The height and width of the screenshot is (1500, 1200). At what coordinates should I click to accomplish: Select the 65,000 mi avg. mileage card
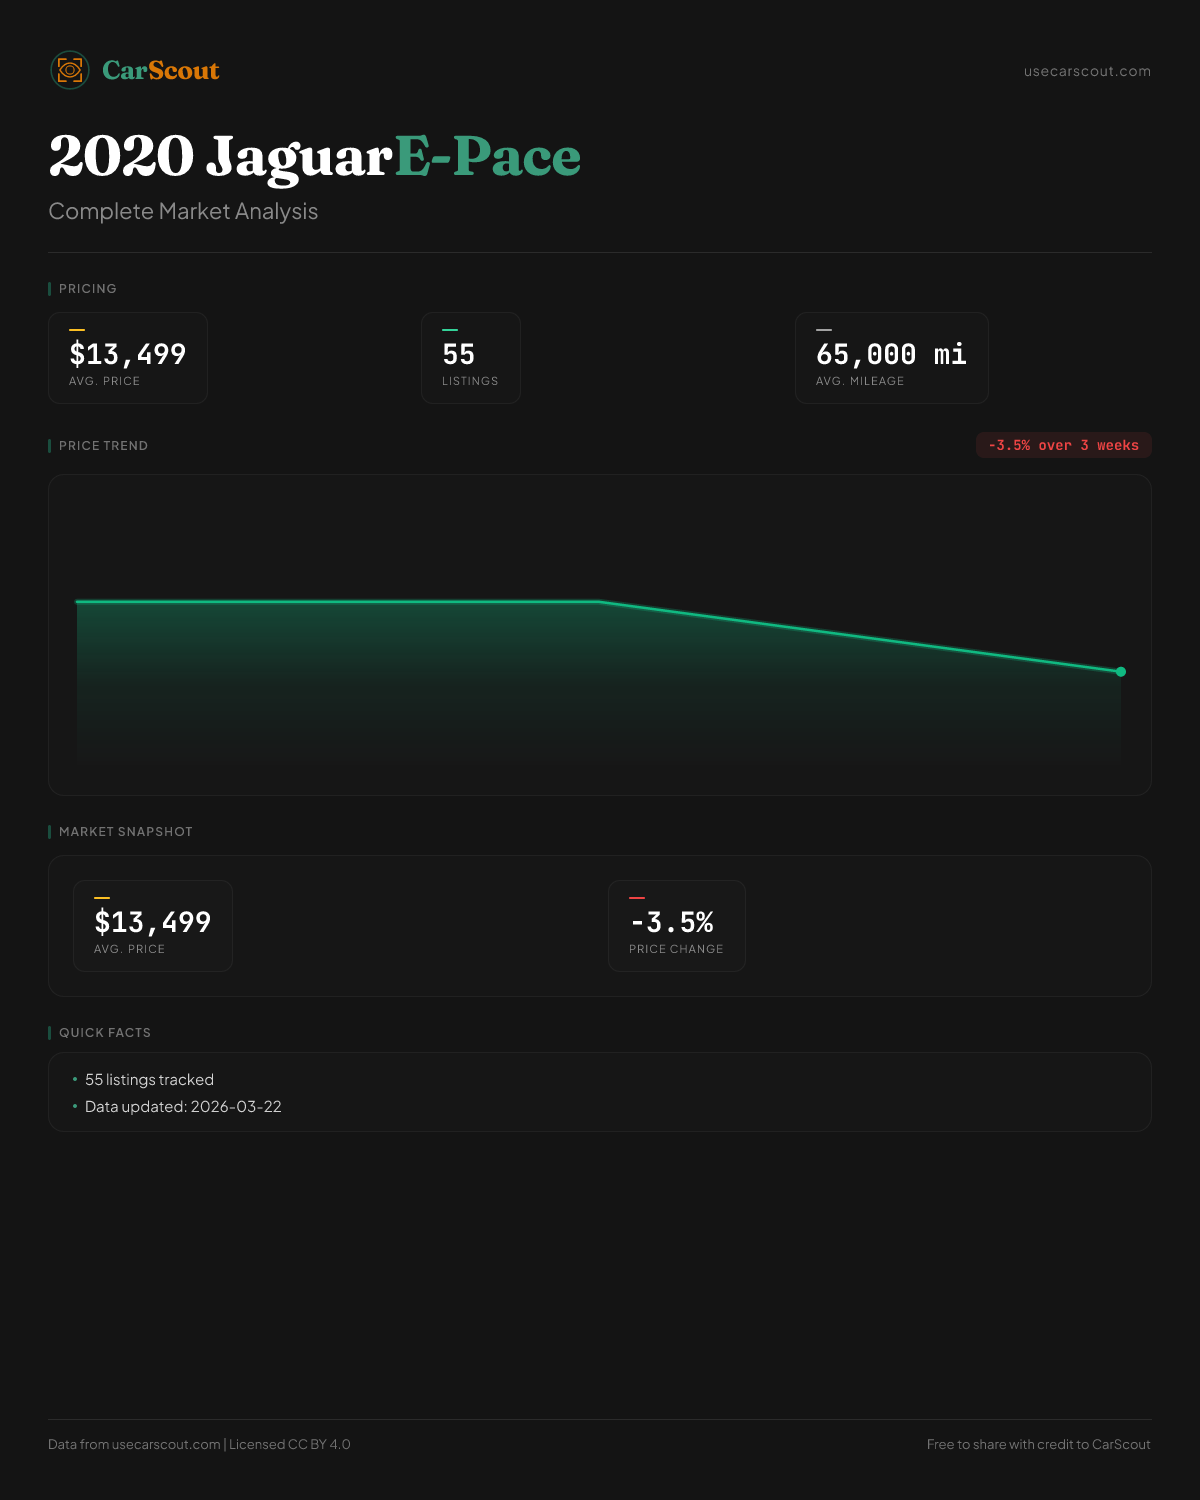coord(891,358)
